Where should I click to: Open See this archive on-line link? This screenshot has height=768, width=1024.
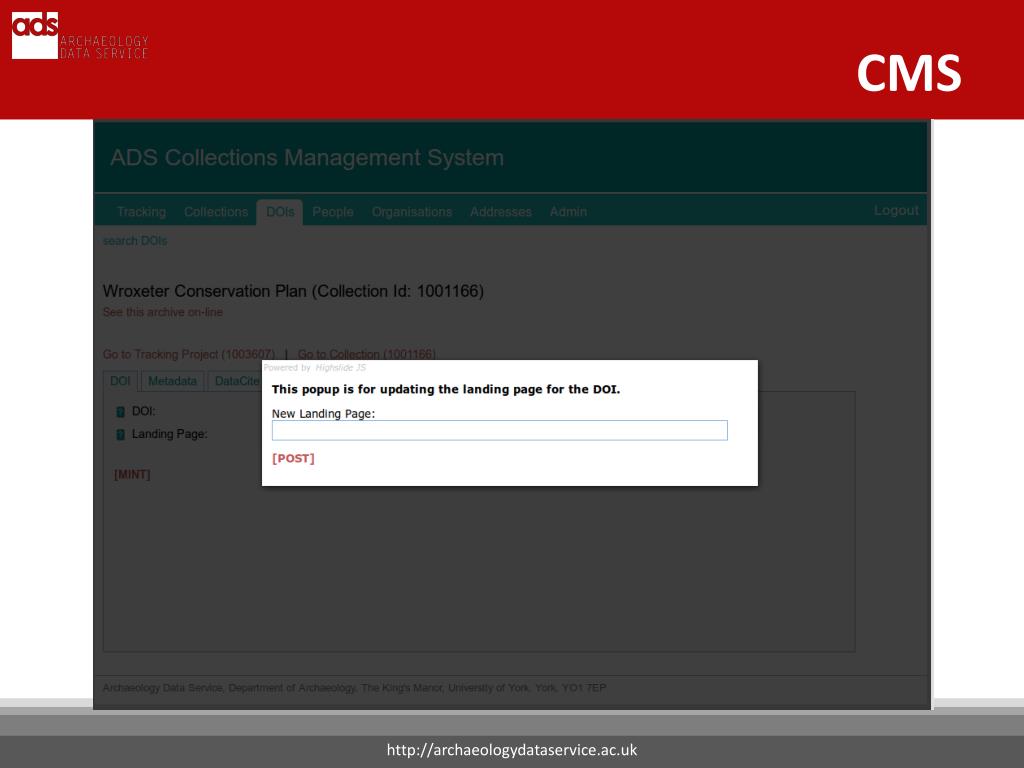tap(163, 312)
